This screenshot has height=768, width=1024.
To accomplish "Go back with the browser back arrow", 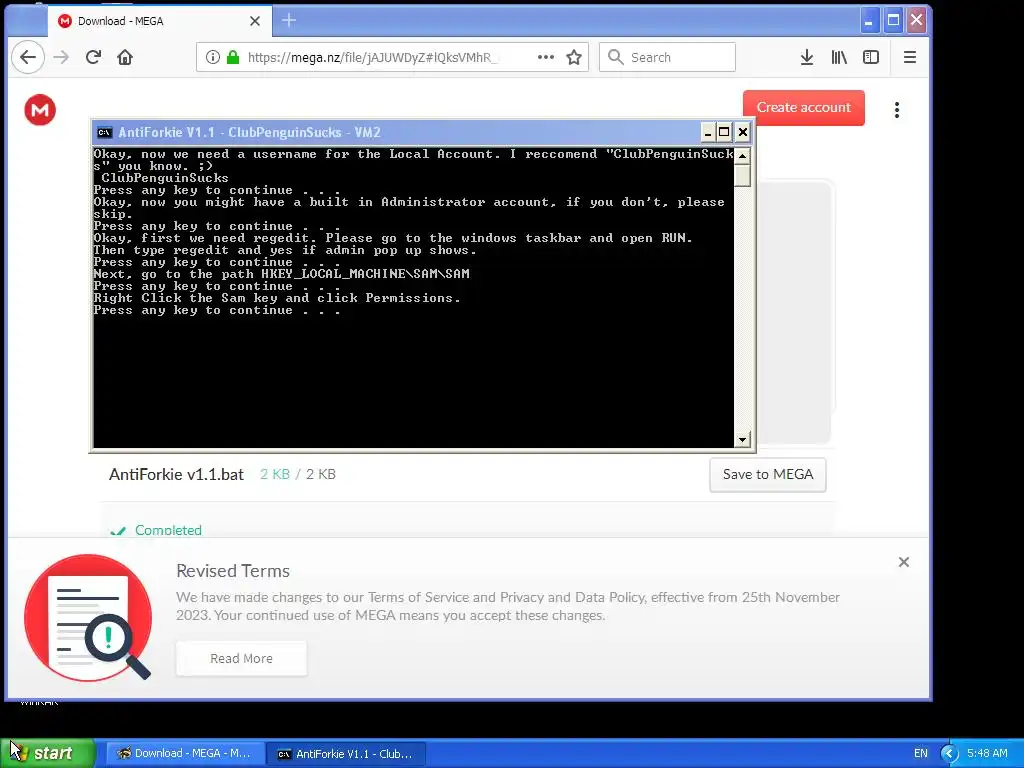I will click(x=27, y=57).
